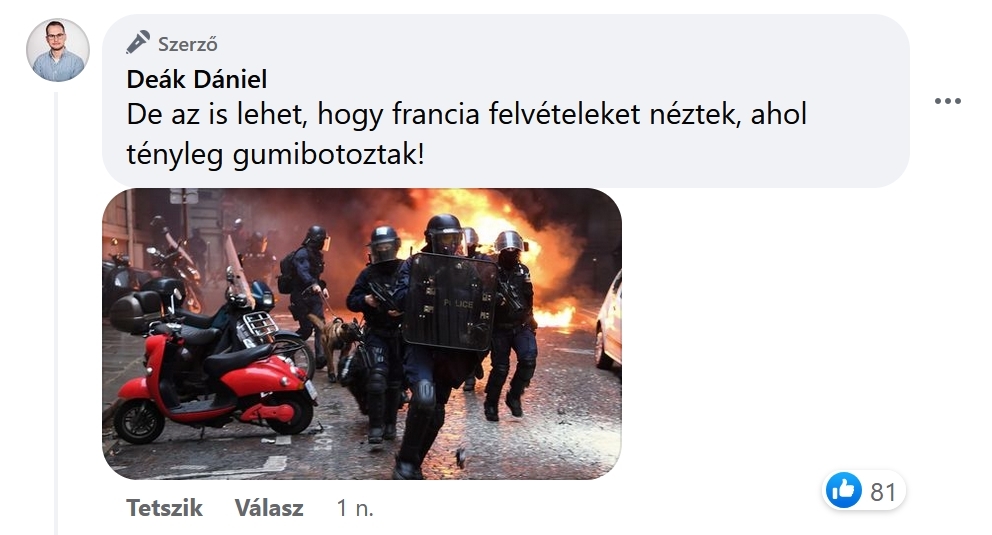Open the three-dot comment options menu
This screenshot has width=992, height=535.
[948, 101]
